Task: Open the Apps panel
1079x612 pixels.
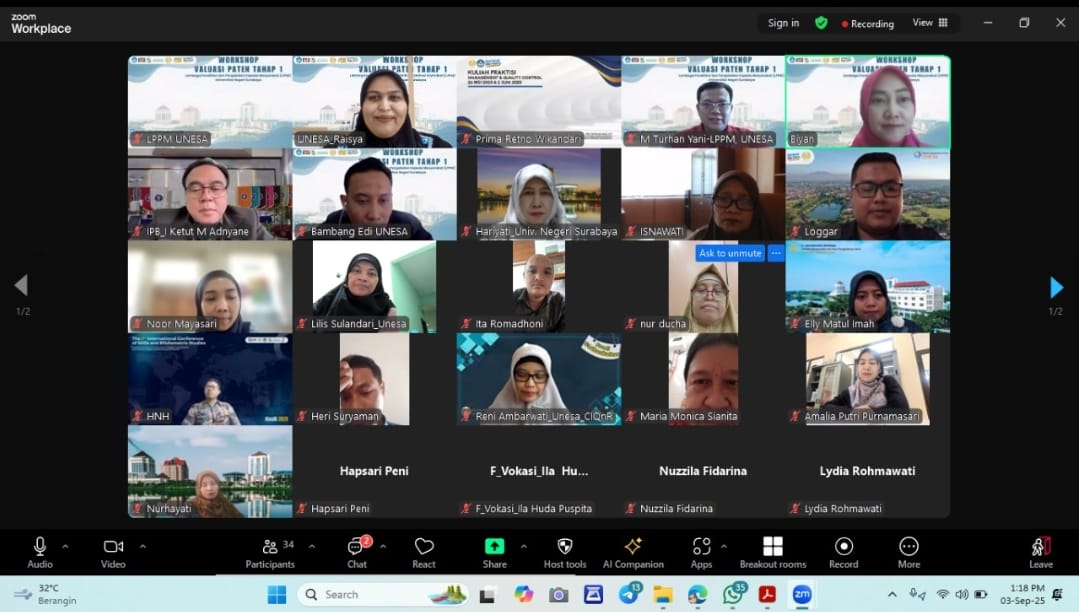Action: coord(701,551)
